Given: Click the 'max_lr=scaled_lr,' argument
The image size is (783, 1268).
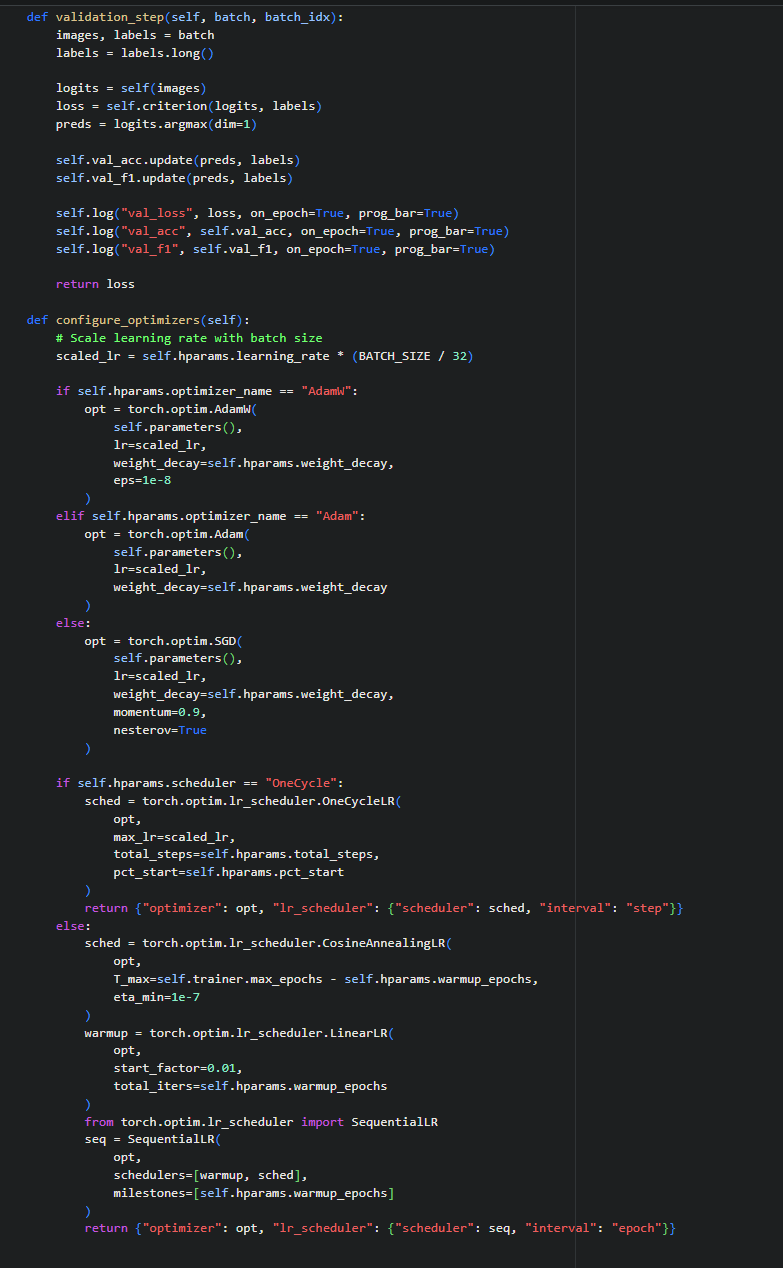Looking at the screenshot, I should coord(175,836).
